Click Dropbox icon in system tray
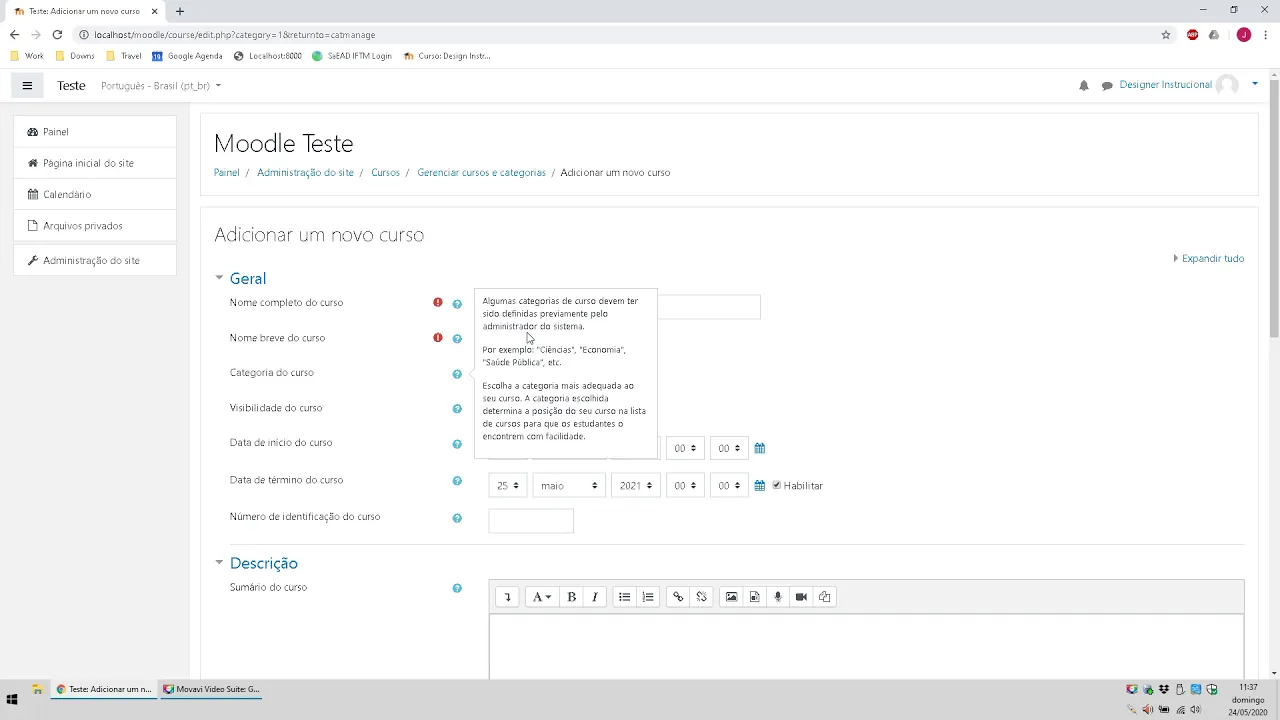1280x720 pixels. pos(1164,689)
